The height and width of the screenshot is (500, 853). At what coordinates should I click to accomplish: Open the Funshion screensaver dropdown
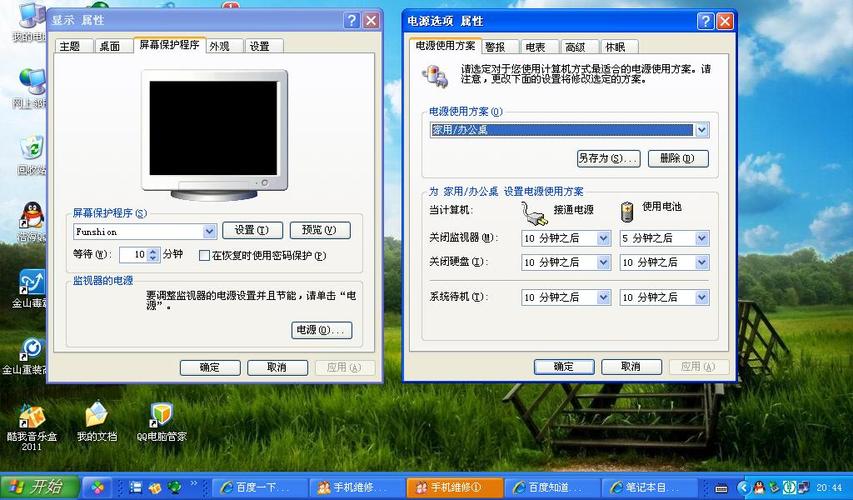(209, 232)
